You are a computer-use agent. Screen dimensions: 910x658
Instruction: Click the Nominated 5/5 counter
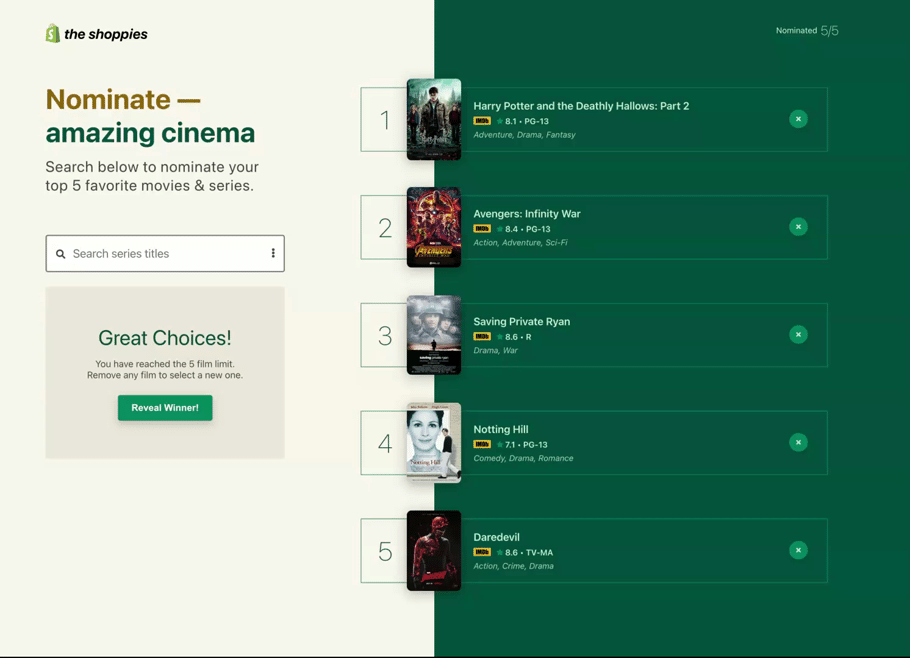point(807,31)
